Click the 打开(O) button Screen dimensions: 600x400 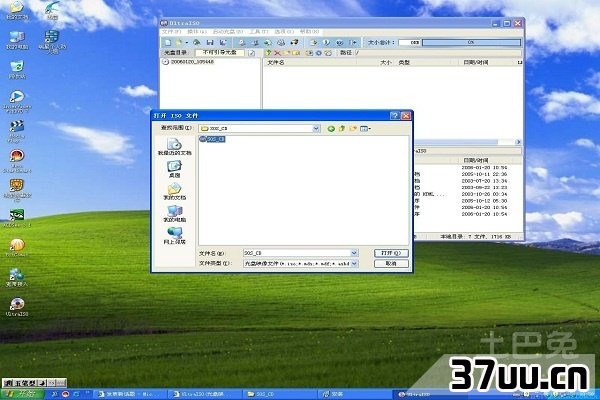coord(391,253)
